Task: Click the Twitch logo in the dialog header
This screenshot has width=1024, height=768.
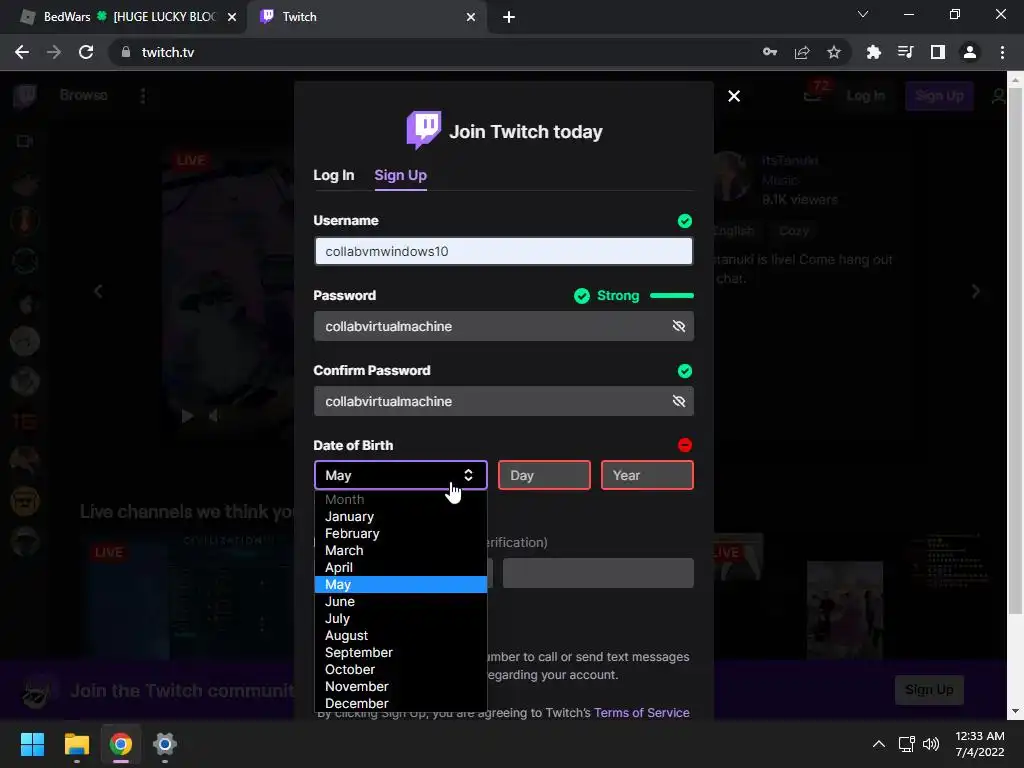Action: [x=424, y=130]
